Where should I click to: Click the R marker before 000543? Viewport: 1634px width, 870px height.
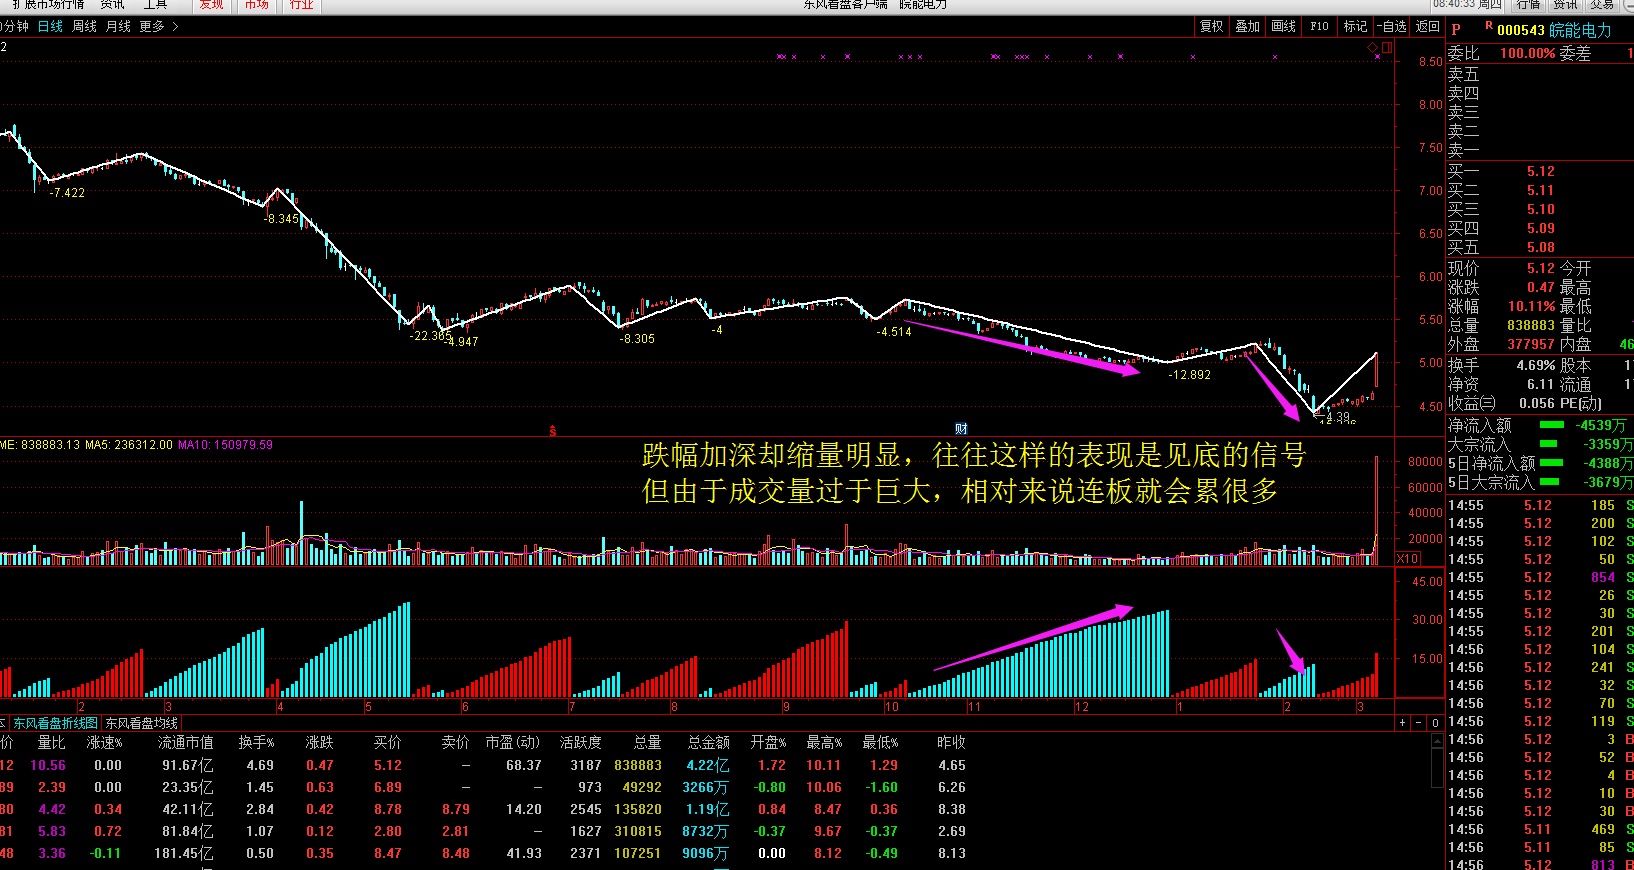1489,26
